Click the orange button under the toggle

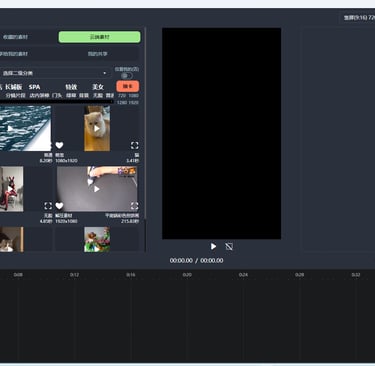128,86
